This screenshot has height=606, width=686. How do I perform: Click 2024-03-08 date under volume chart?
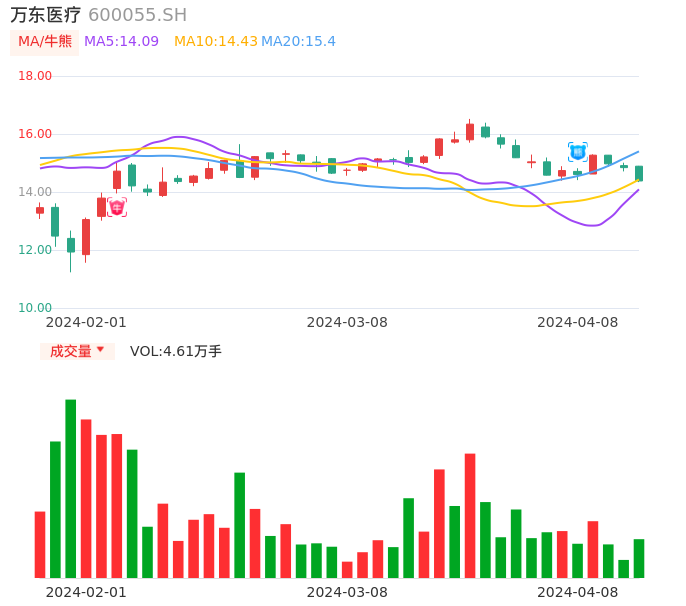tap(347, 592)
